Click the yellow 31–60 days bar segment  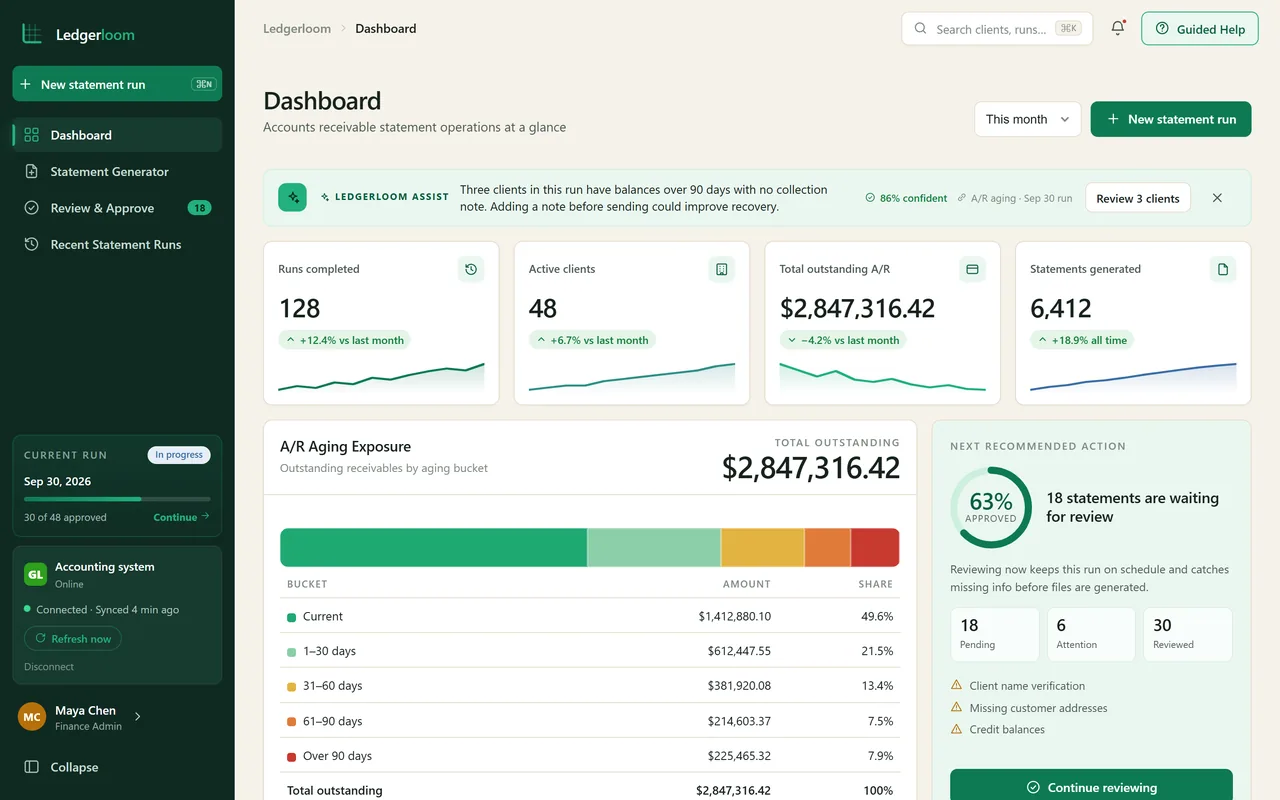point(762,548)
